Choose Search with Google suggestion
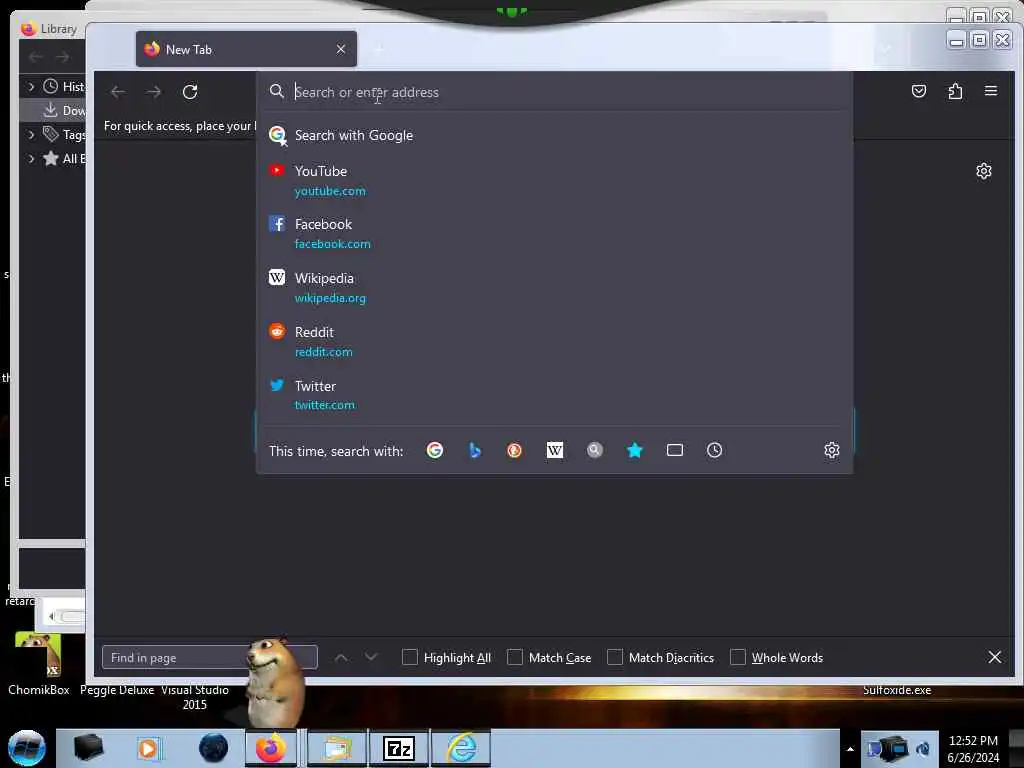Screen dimensions: 1024x768 point(554,135)
